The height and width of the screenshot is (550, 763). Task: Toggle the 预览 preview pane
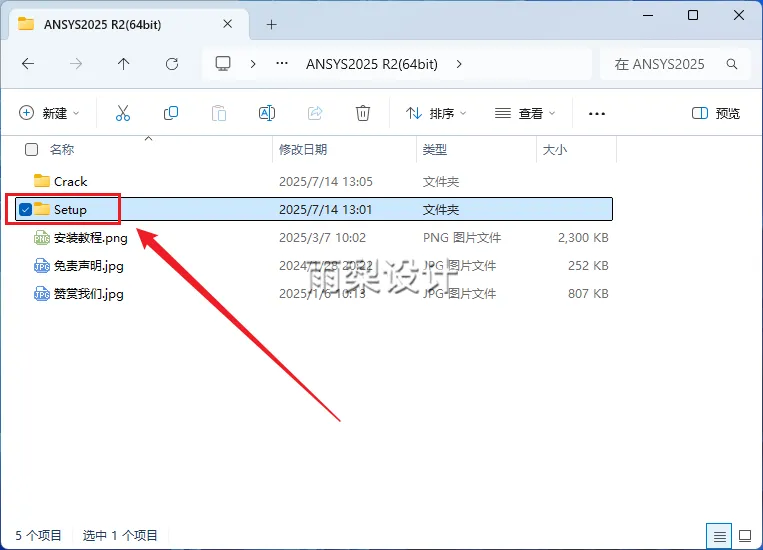tap(716, 113)
